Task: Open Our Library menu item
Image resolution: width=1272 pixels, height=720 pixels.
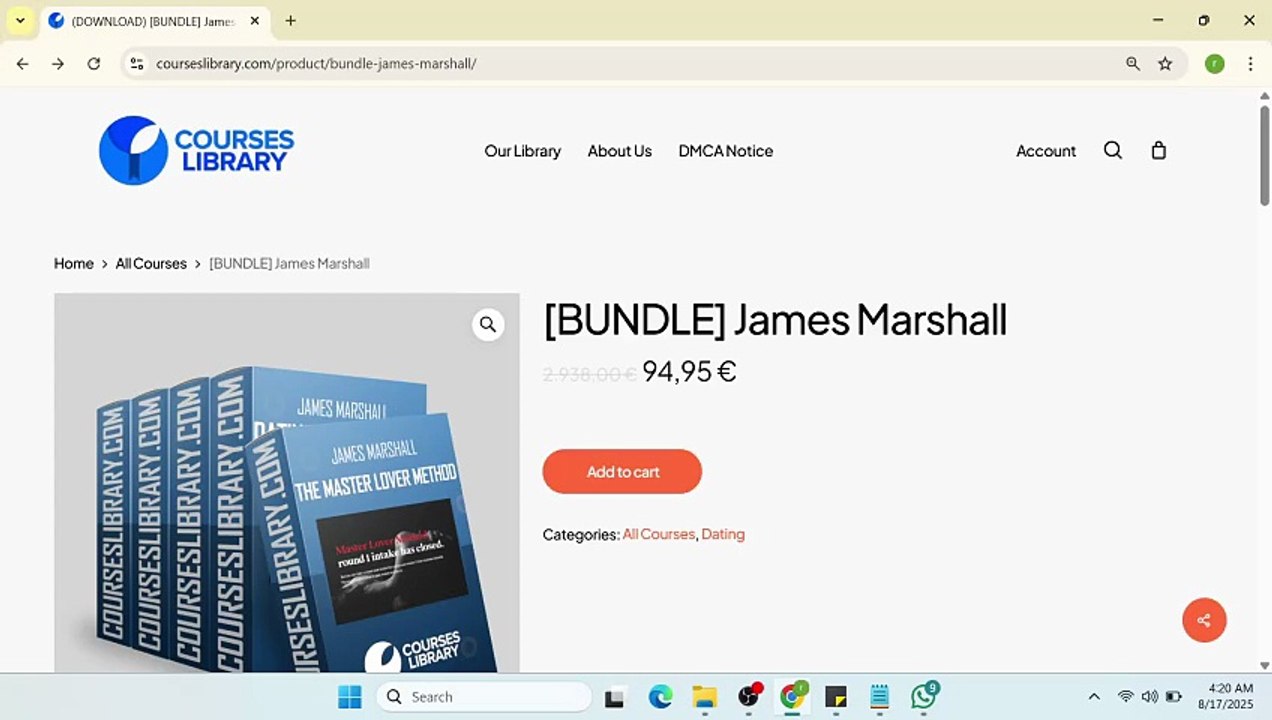Action: (x=522, y=151)
